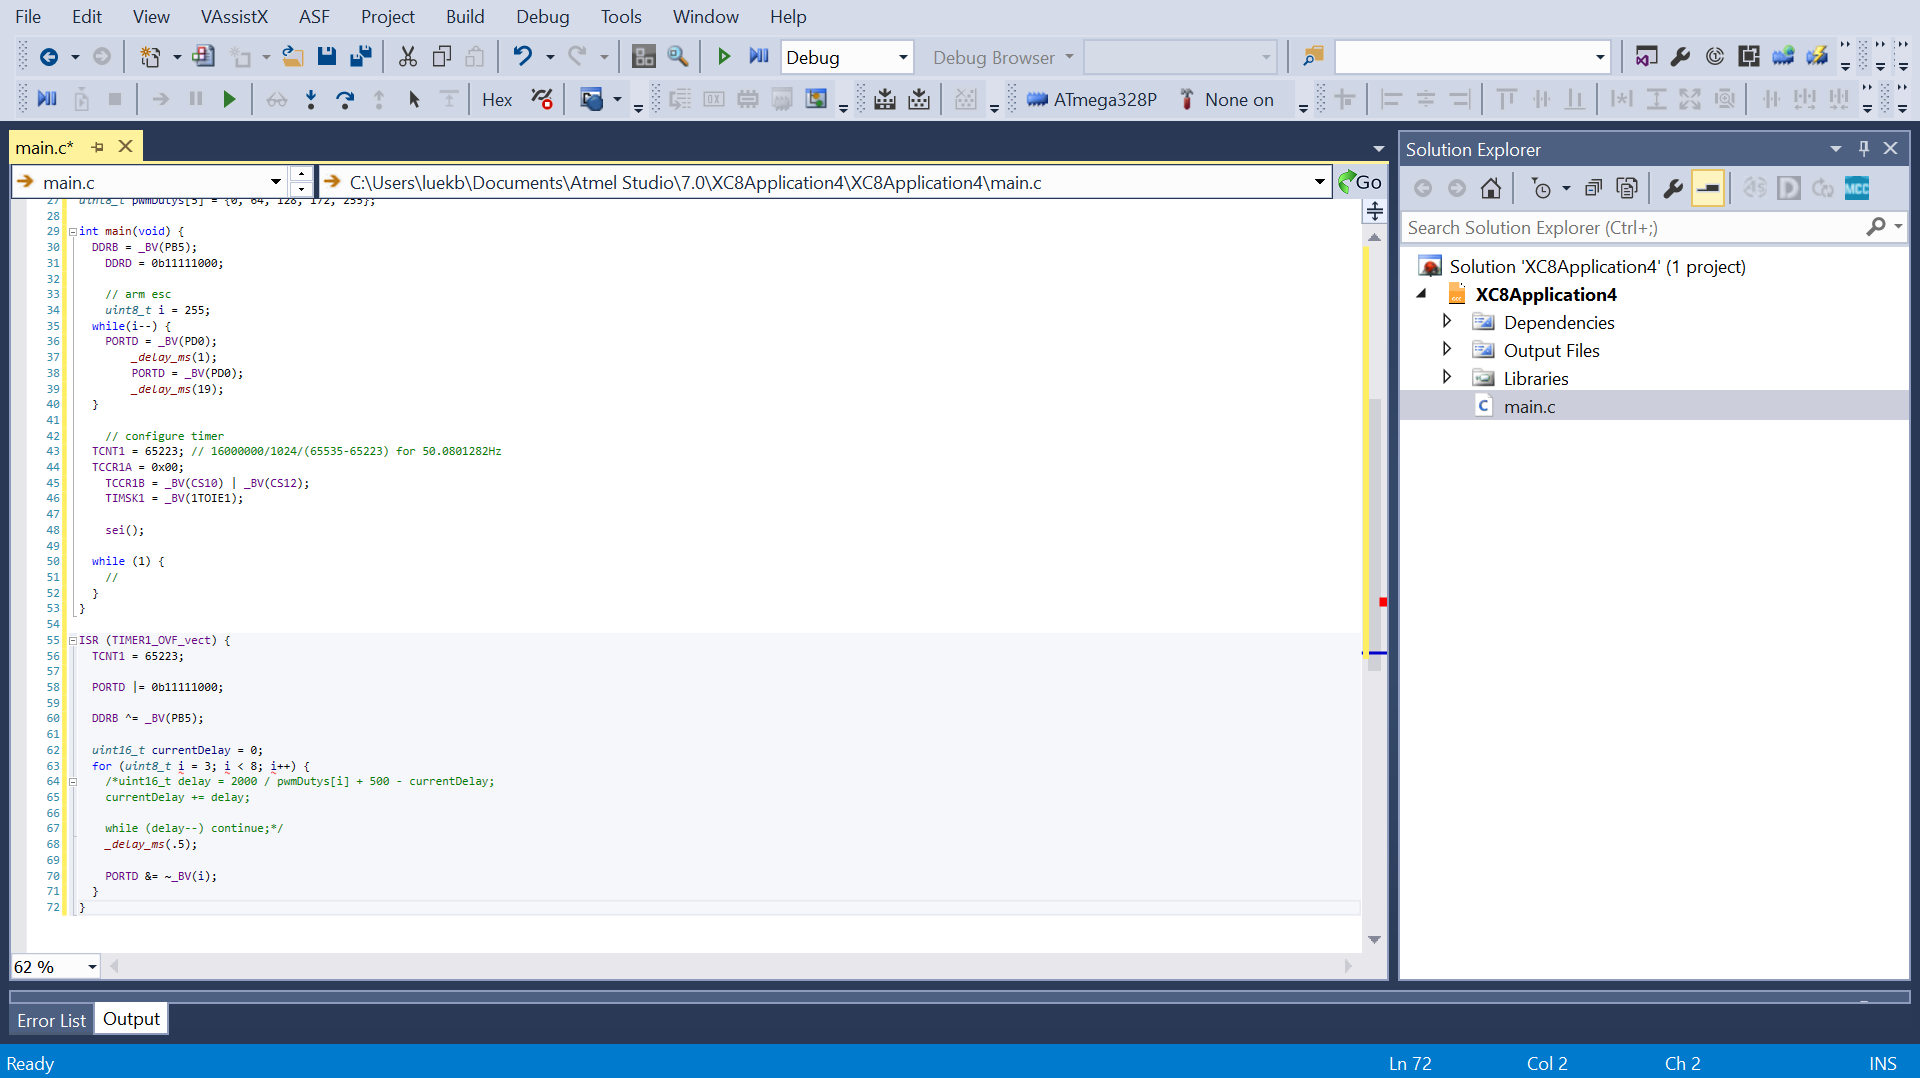Expand the Dependencies node
The height and width of the screenshot is (1078, 1920).
click(x=1446, y=321)
